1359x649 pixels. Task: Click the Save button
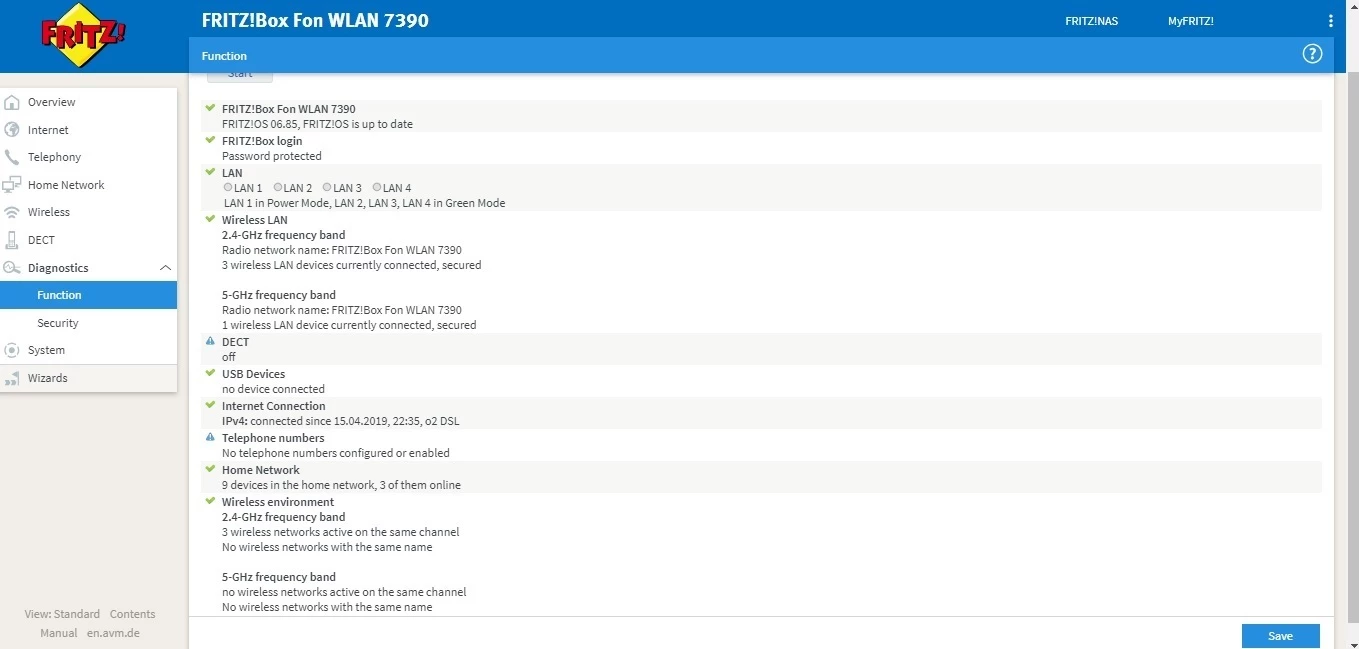(1280, 636)
